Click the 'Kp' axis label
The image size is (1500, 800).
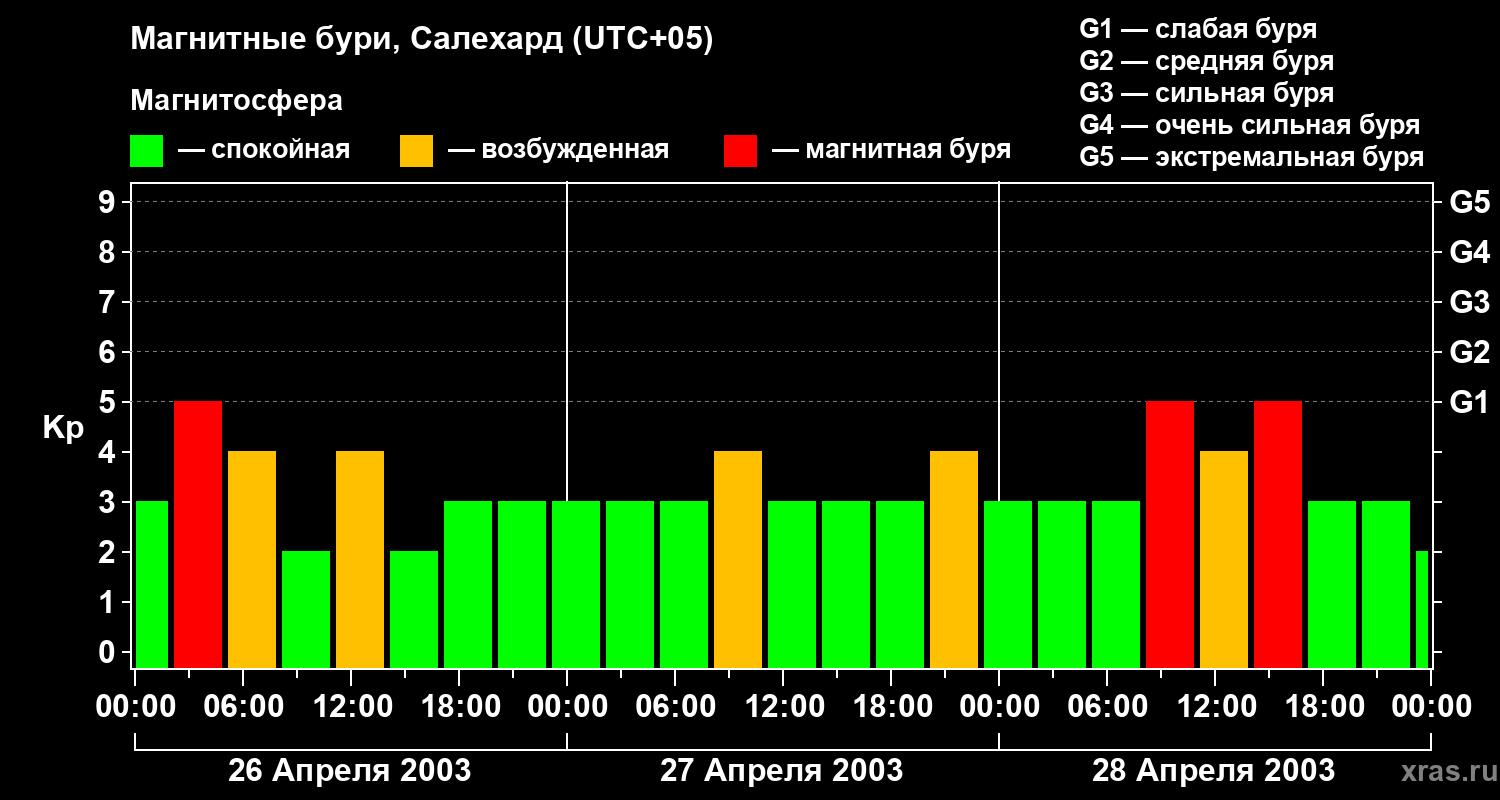(x=63, y=429)
